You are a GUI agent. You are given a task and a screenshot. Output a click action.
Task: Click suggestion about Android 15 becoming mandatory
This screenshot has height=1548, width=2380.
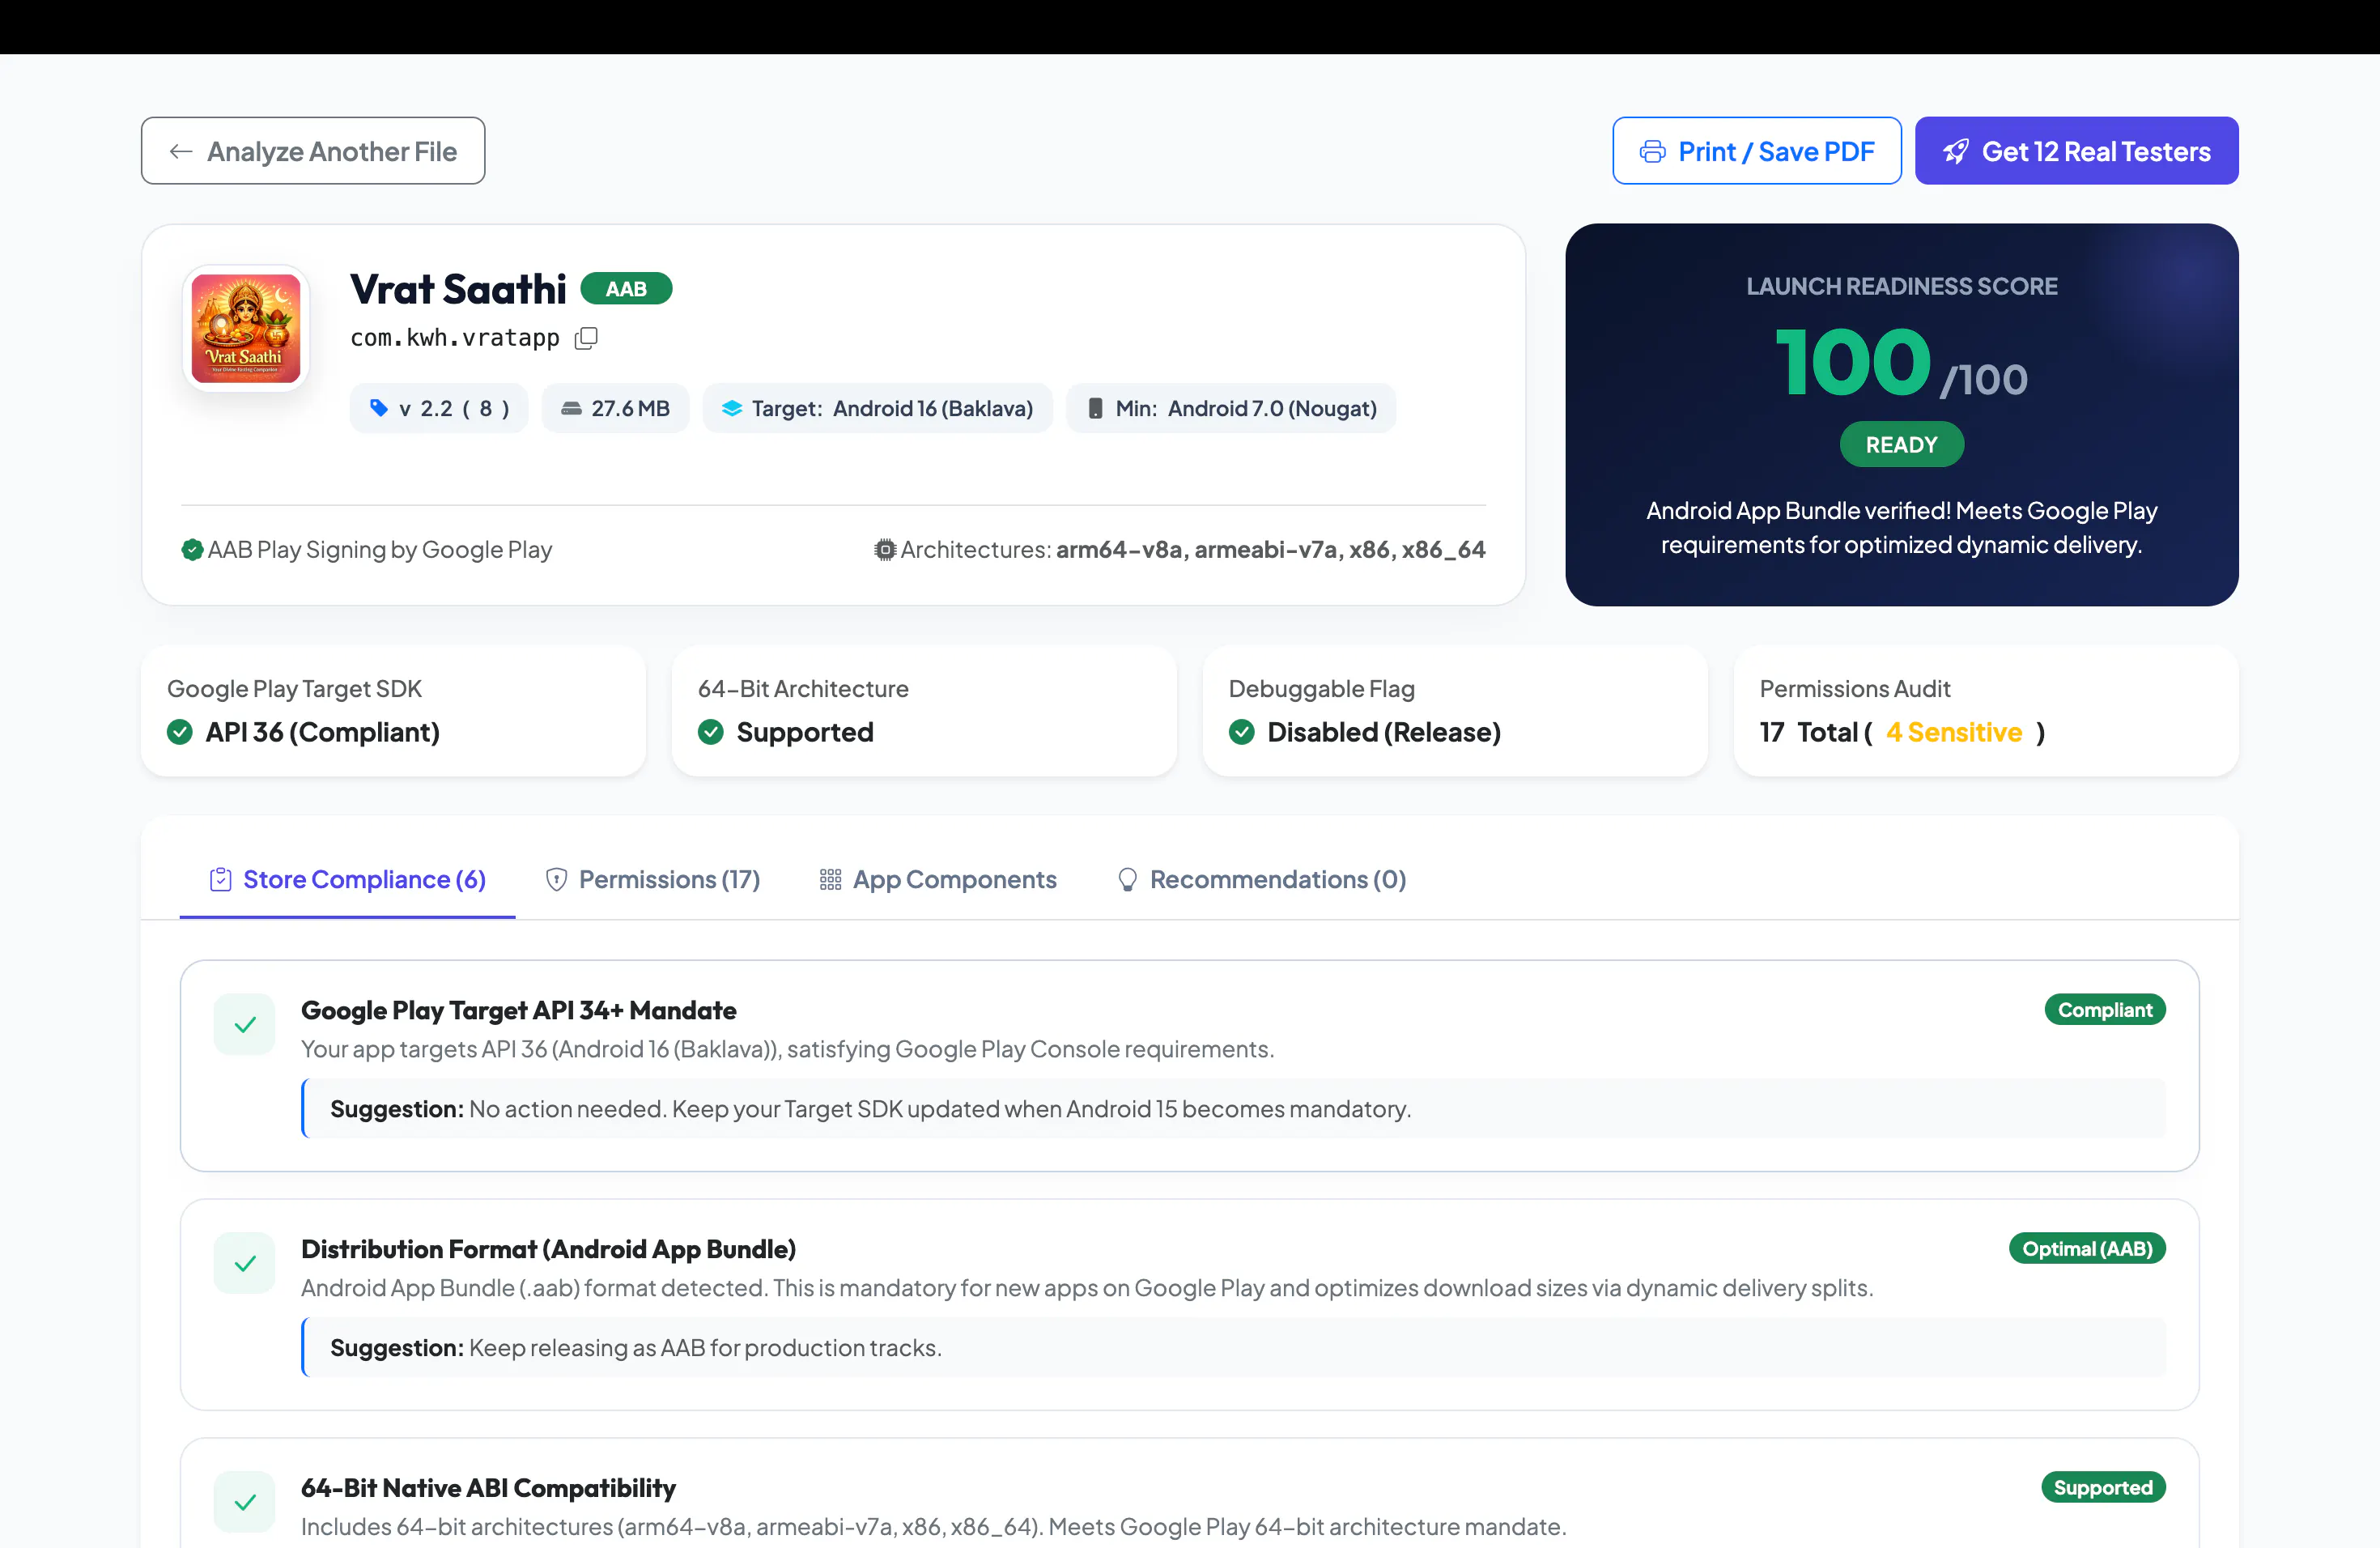click(x=1234, y=1109)
